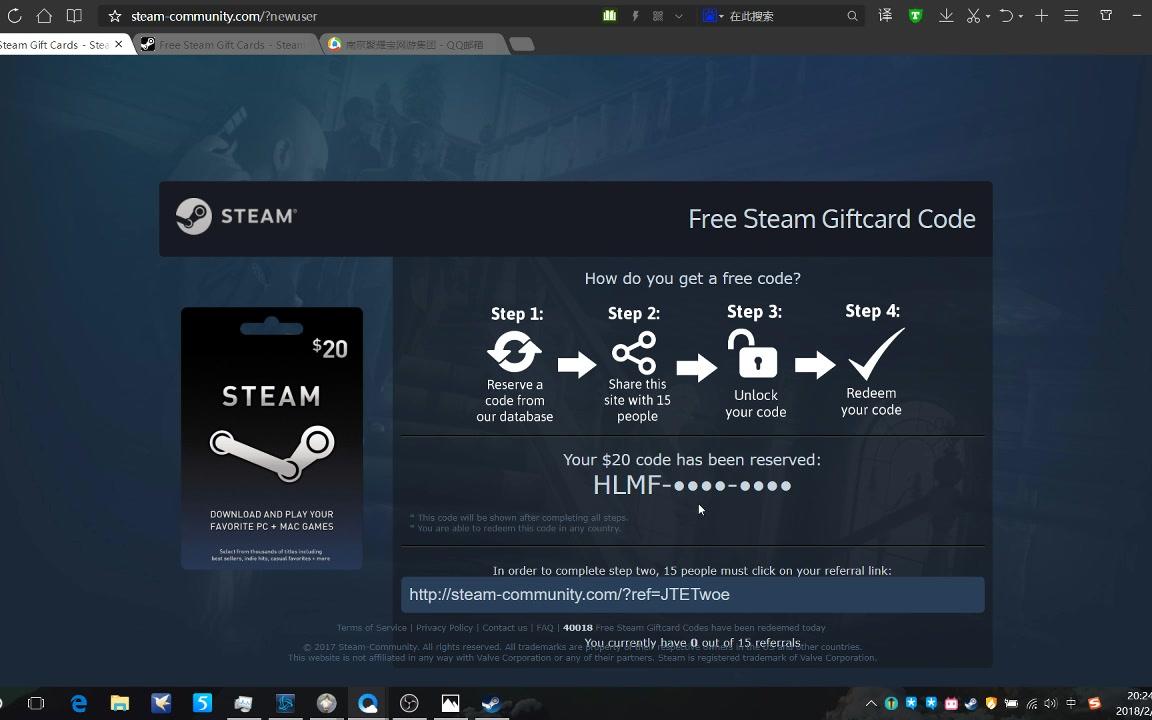Click the Sogou S input method icon
Viewport: 1152px width, 720px height.
tap(1095, 703)
